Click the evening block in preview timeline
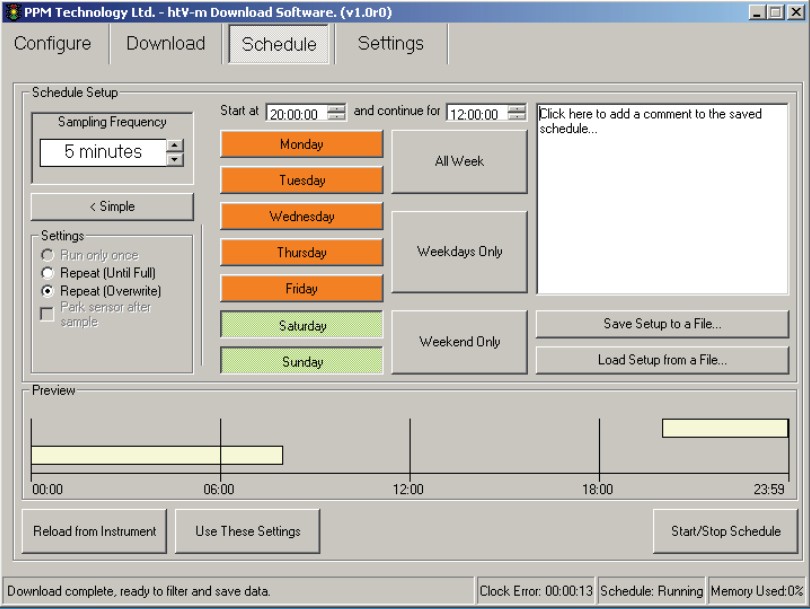810x609 pixels. coord(725,428)
